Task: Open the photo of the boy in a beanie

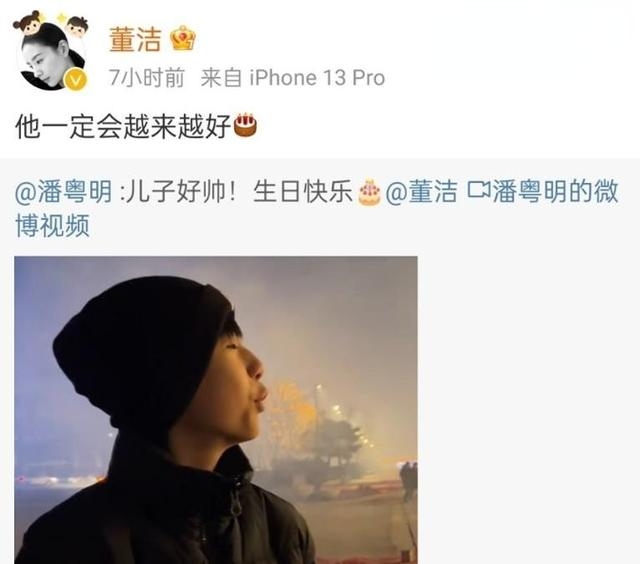Action: pos(216,410)
